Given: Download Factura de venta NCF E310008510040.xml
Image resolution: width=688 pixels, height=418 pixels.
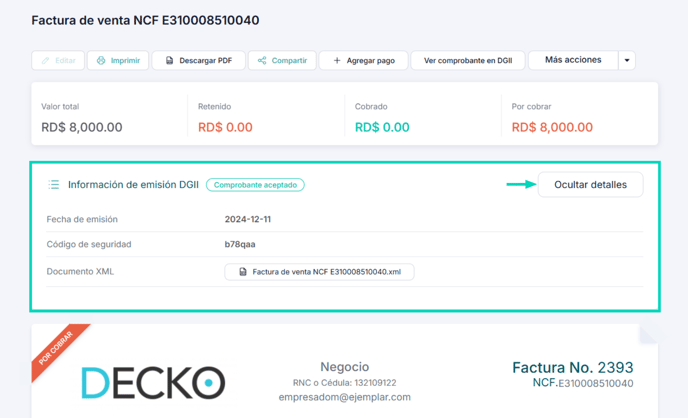Looking at the screenshot, I should [319, 272].
